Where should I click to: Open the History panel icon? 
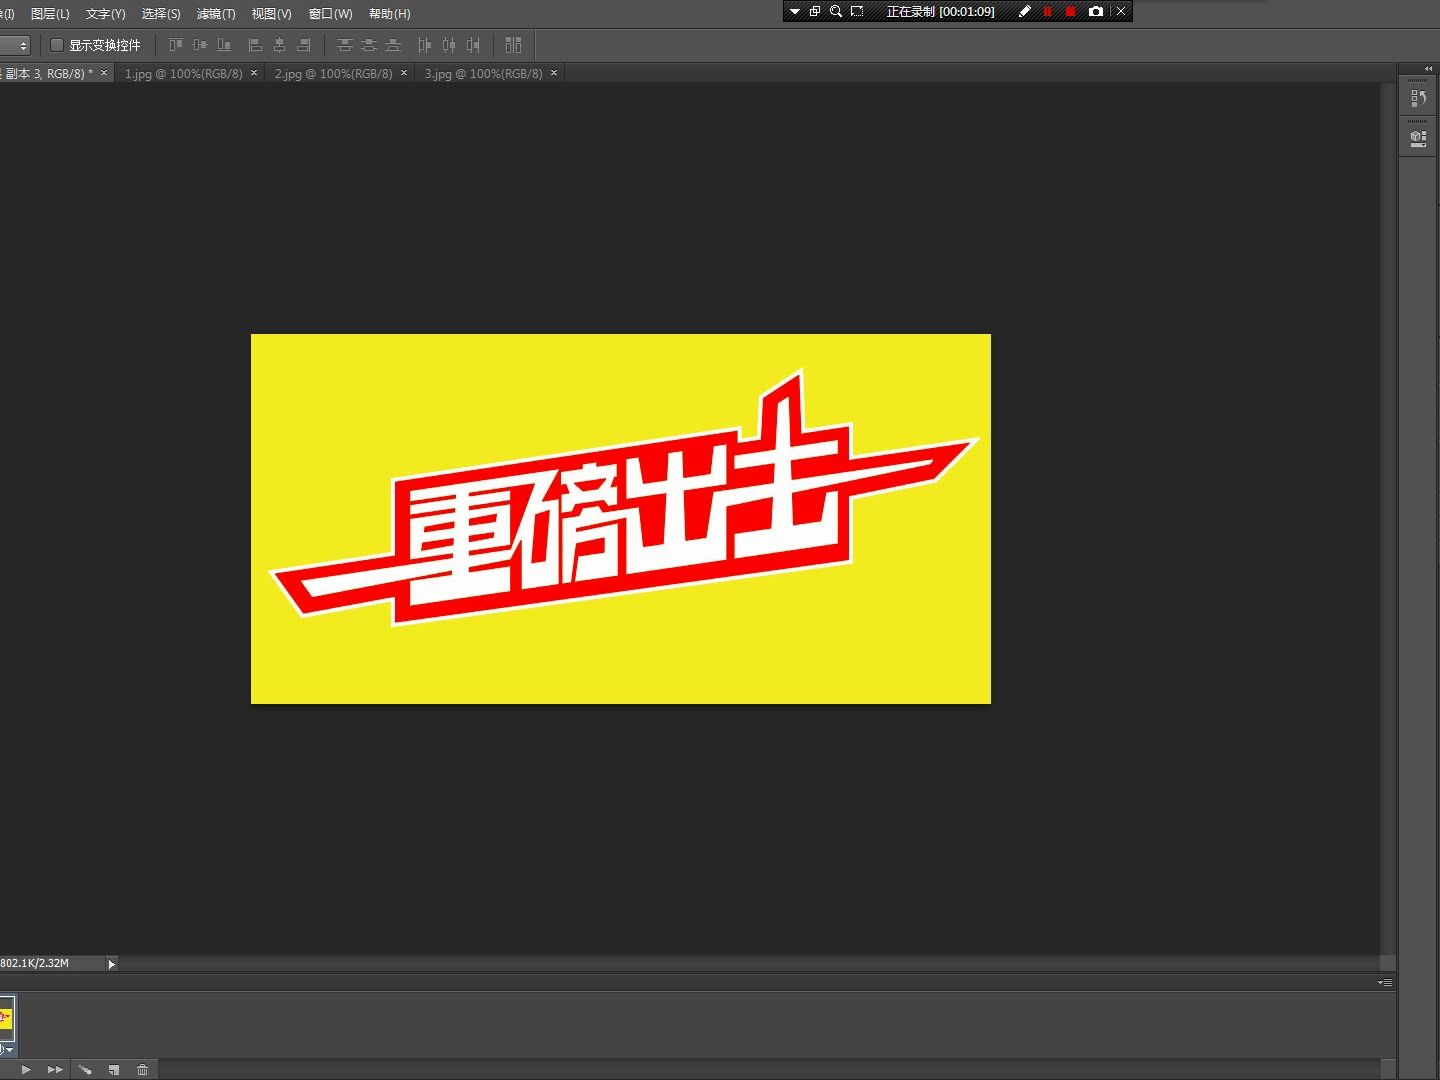[1418, 98]
